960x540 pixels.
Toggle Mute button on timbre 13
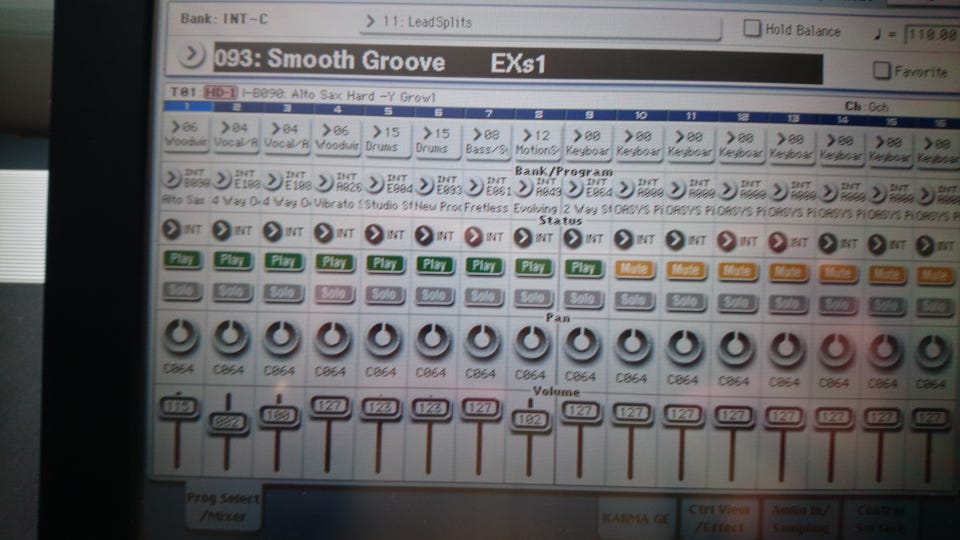788,272
